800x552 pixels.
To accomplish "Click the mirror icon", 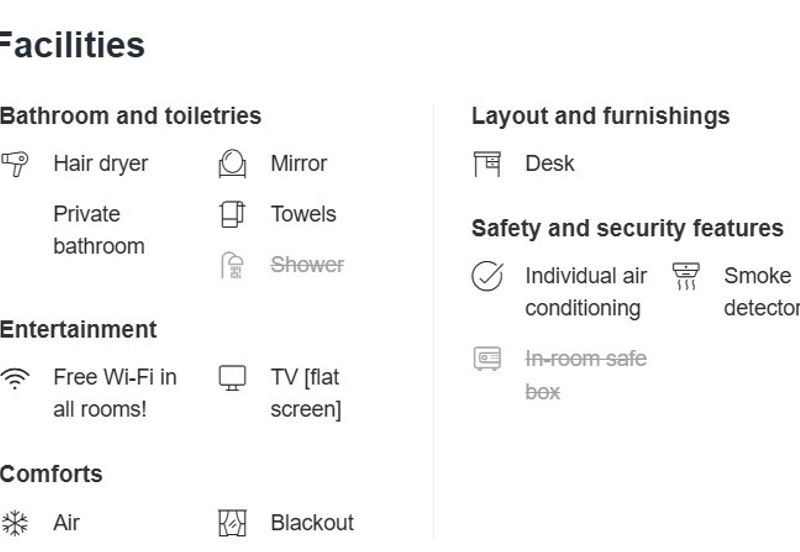I will (232, 163).
